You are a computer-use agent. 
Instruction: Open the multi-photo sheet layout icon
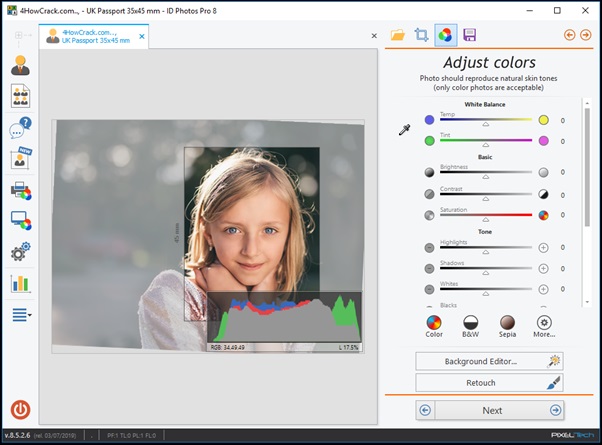coord(20,96)
